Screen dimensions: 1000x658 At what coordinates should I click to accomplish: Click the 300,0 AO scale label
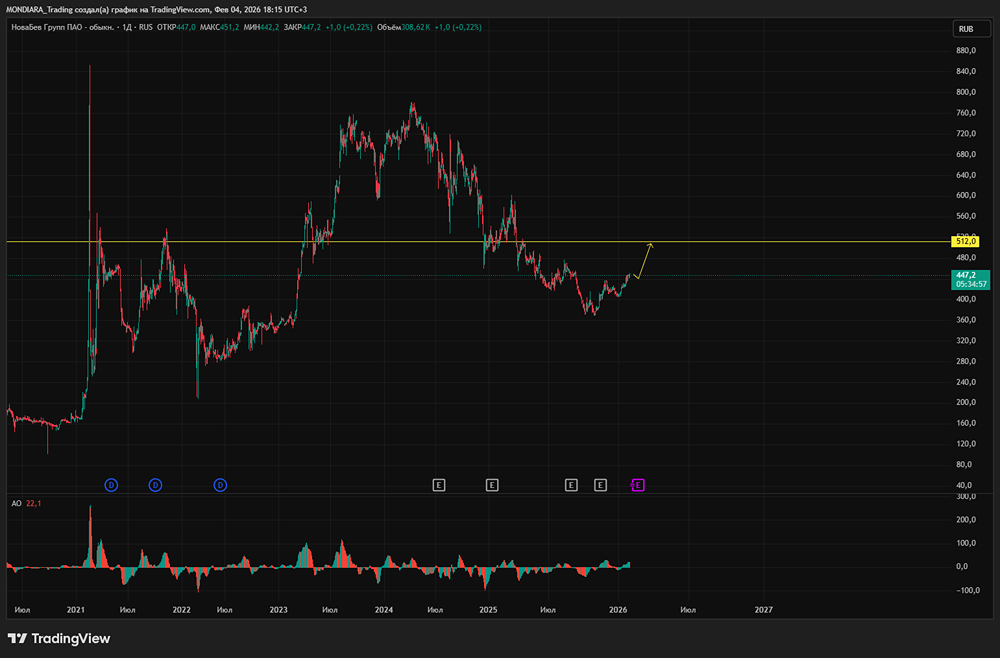pos(966,497)
